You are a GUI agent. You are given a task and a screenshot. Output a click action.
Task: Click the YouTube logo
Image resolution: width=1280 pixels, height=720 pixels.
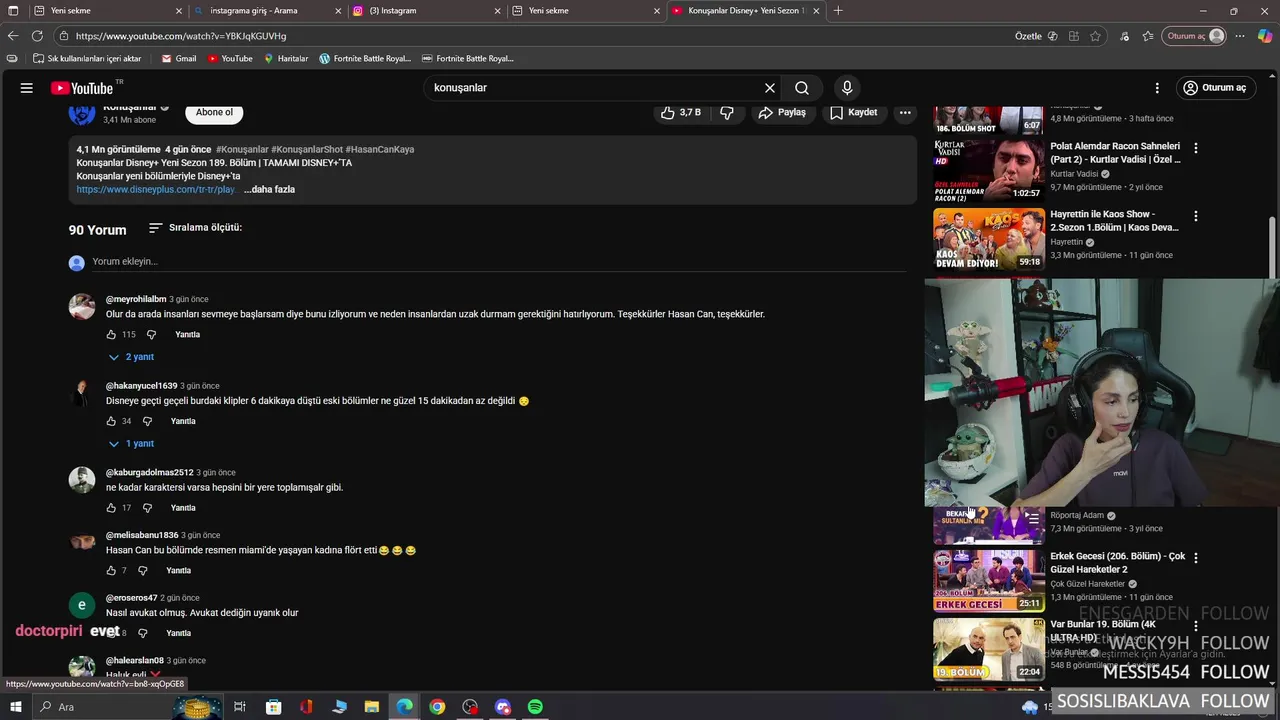(82, 88)
